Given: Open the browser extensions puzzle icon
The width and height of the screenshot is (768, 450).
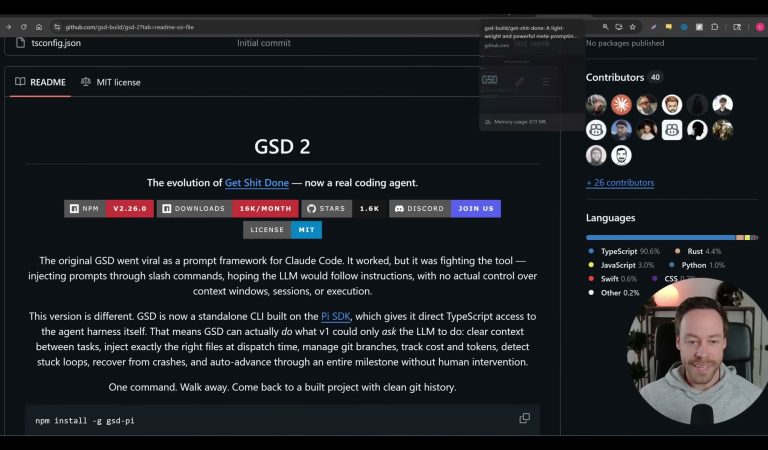Looking at the screenshot, I should [715, 27].
